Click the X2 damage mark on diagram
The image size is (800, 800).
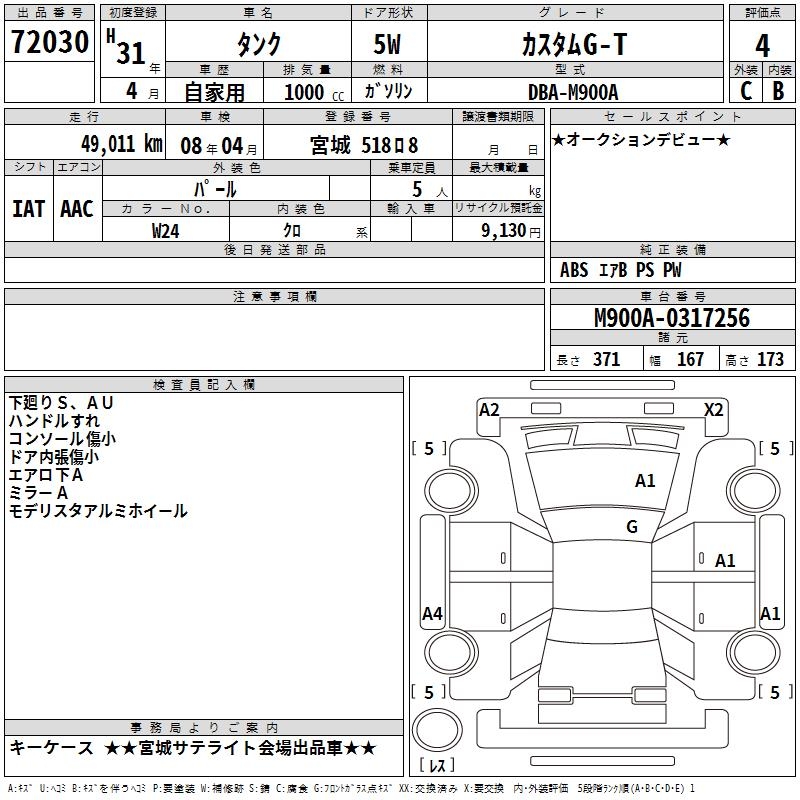[714, 410]
